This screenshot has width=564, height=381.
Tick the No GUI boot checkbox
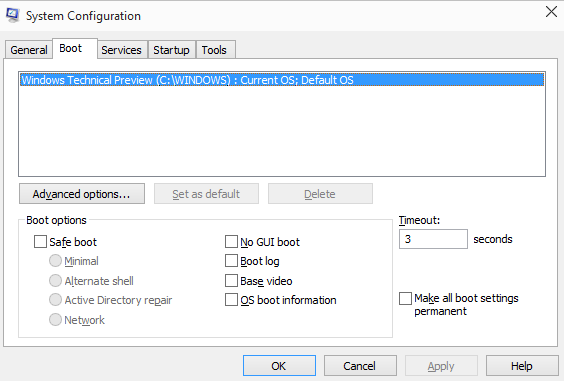pyautogui.click(x=231, y=242)
